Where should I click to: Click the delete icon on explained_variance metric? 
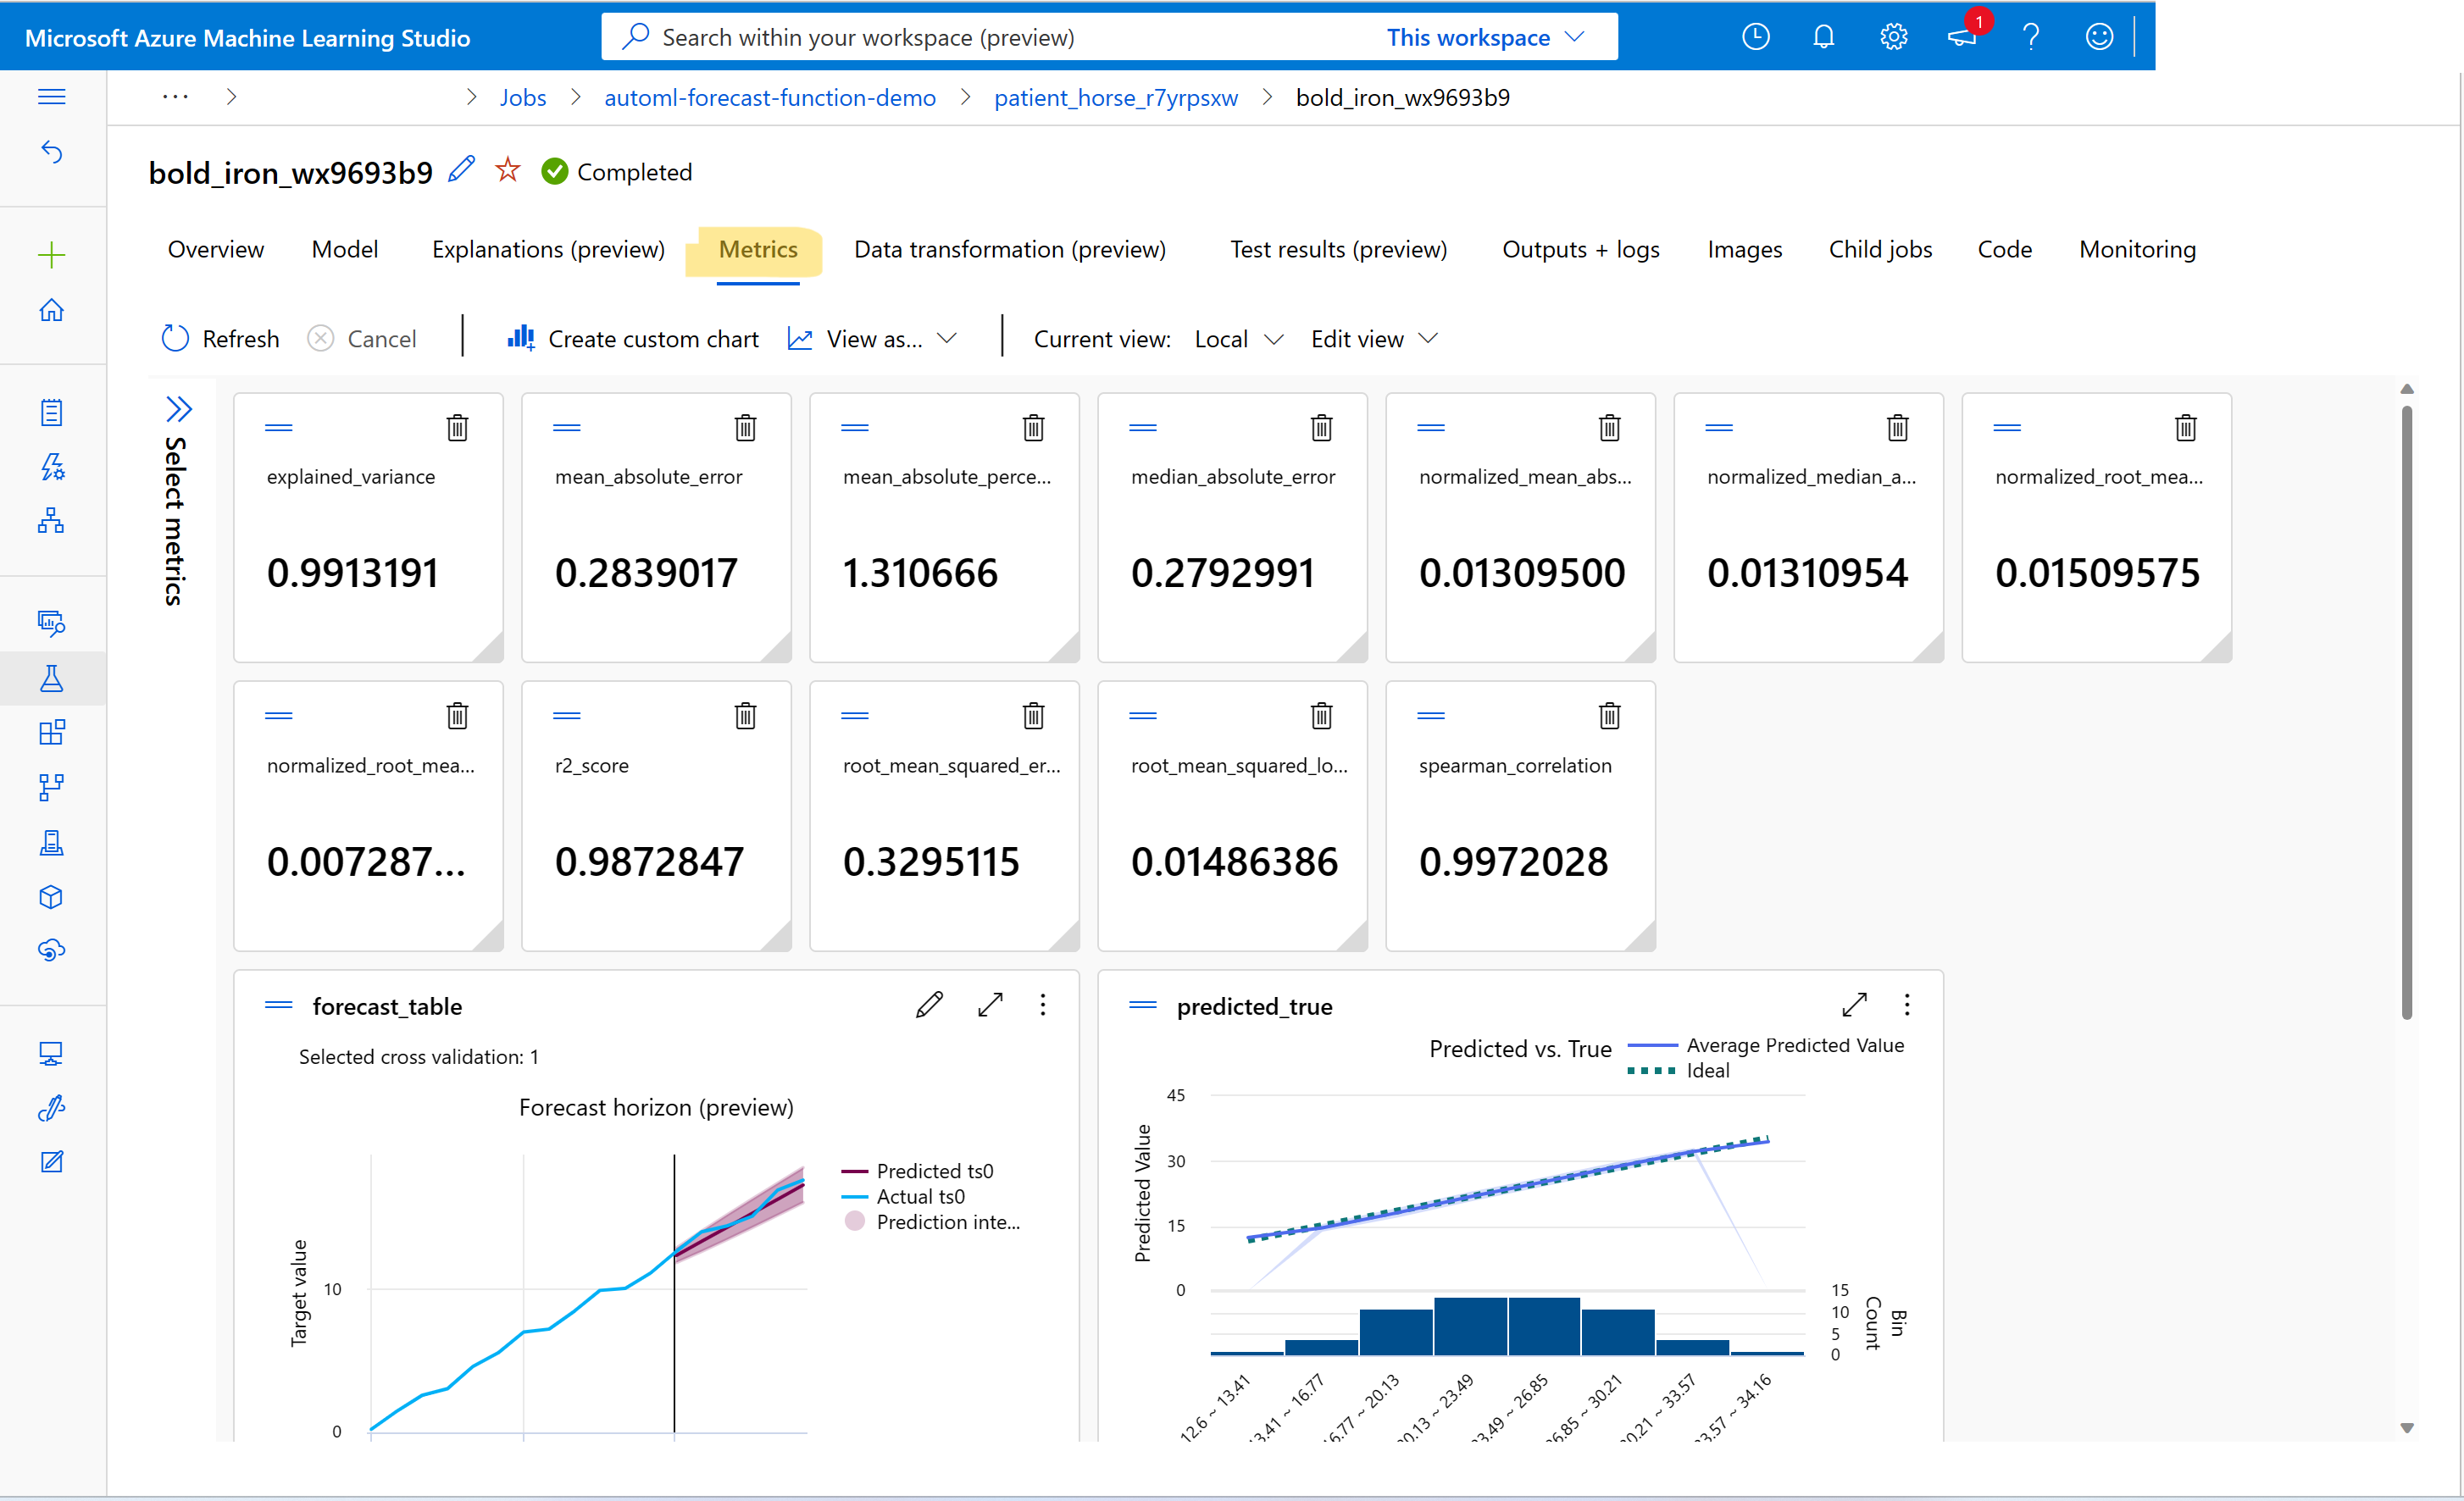pyautogui.click(x=456, y=428)
